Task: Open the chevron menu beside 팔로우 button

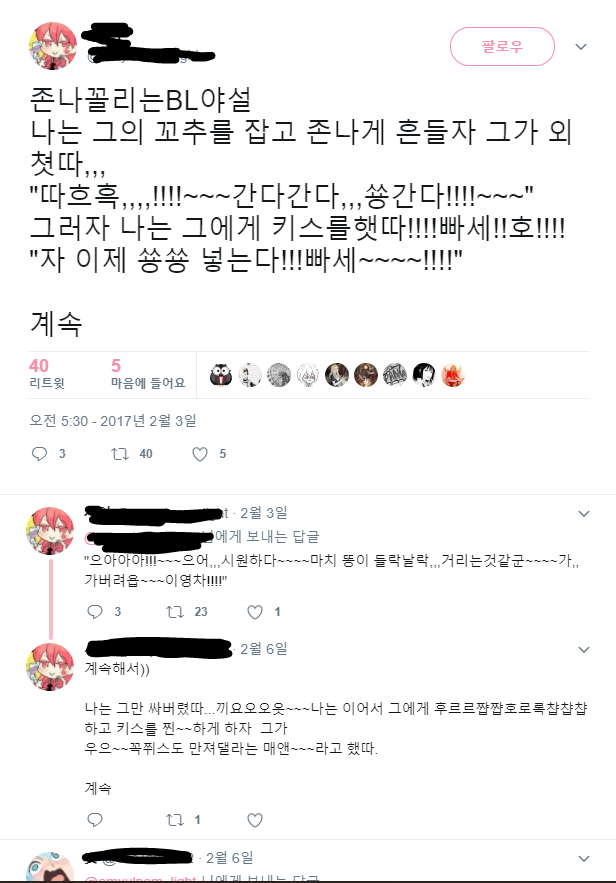Action: (x=581, y=47)
